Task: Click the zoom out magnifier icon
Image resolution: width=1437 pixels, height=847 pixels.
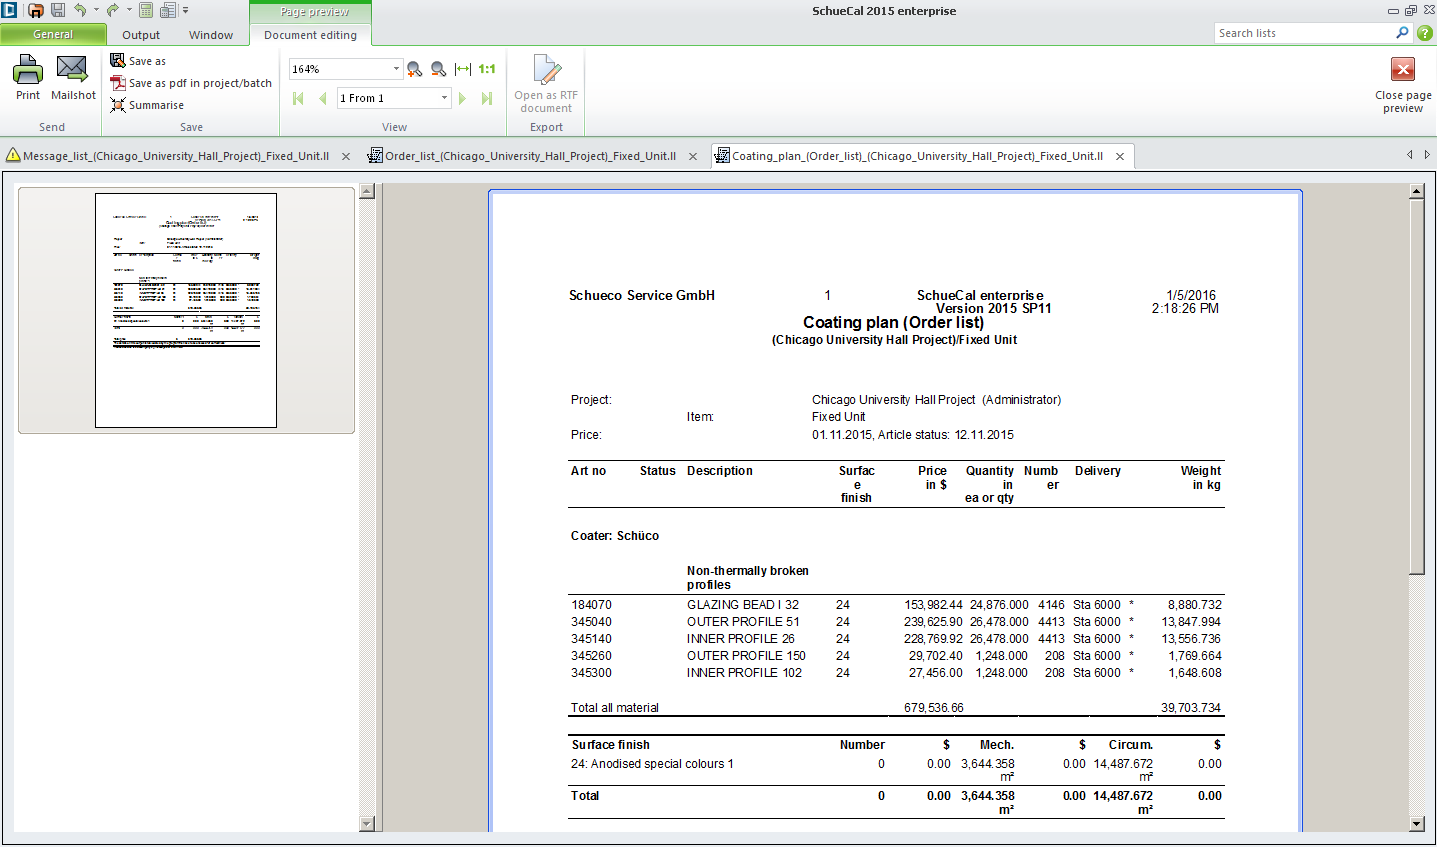Action: click(438, 69)
